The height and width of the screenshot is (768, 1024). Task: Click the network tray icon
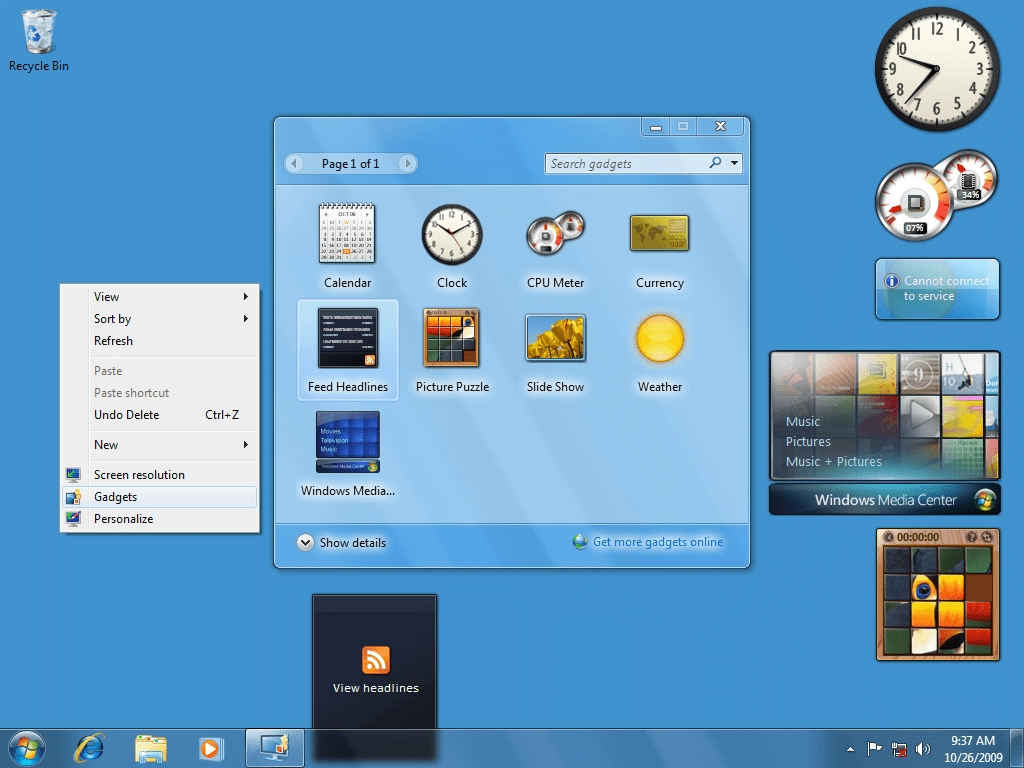899,749
